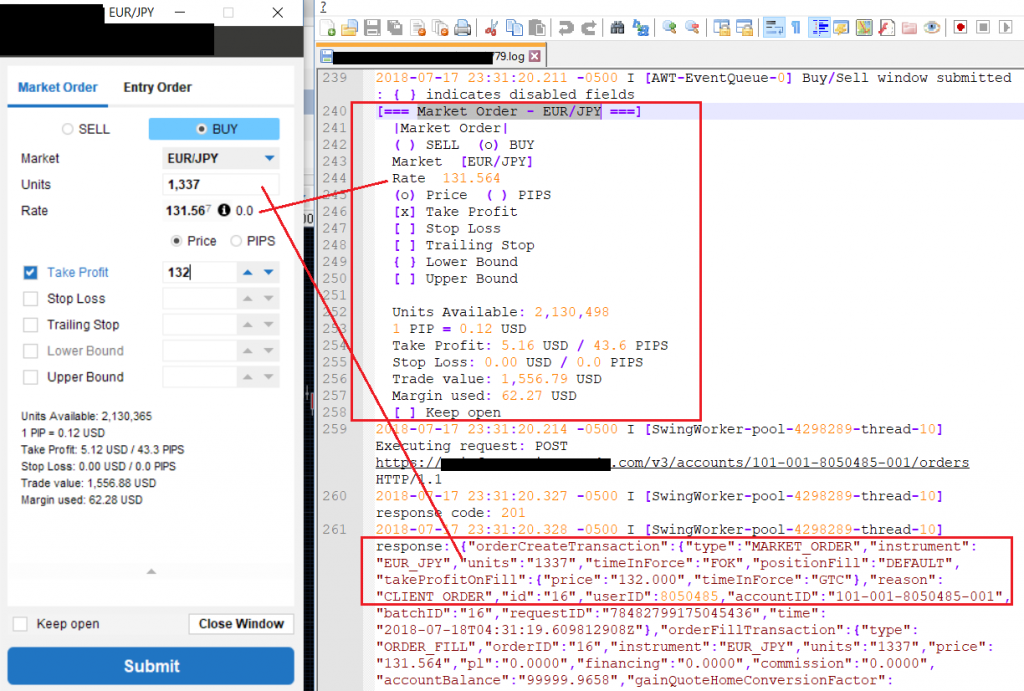
Task: Redo the last undone edit
Action: 588,27
